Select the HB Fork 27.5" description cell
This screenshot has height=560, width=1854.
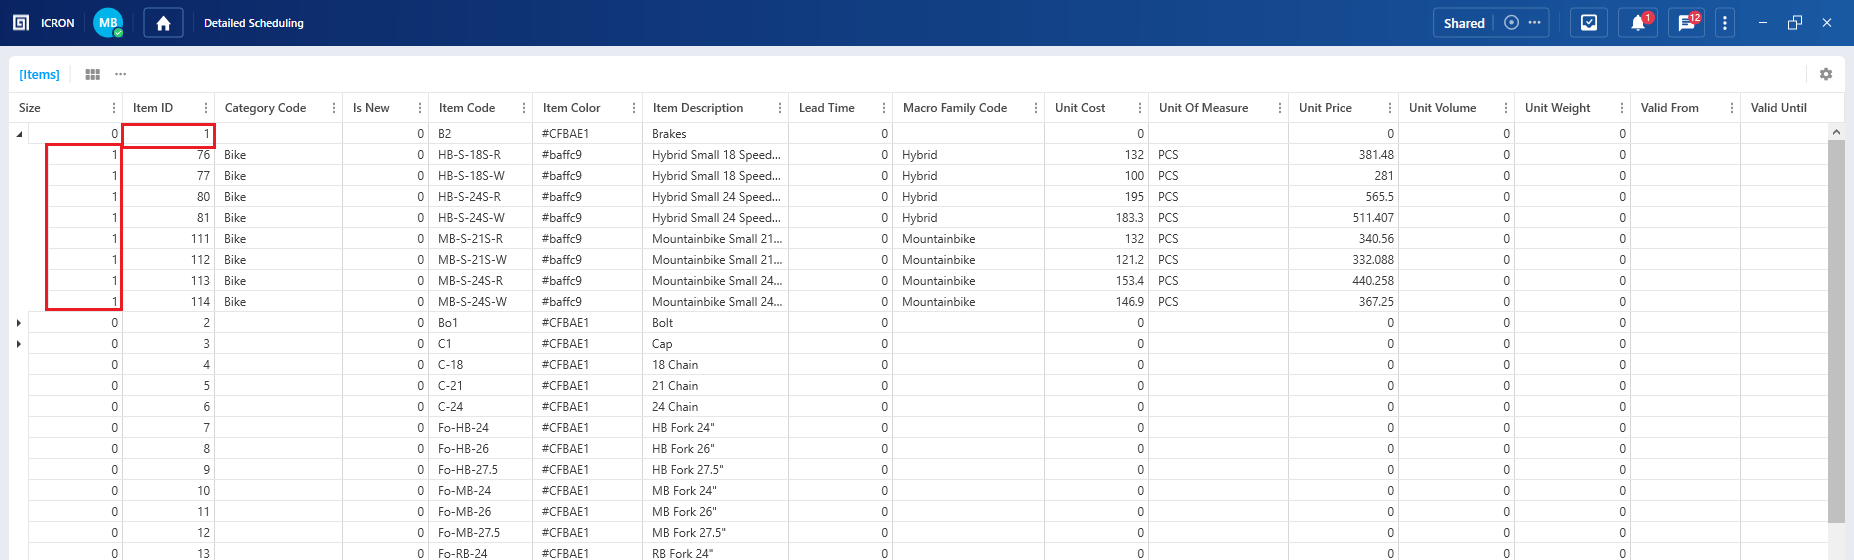[715, 470]
